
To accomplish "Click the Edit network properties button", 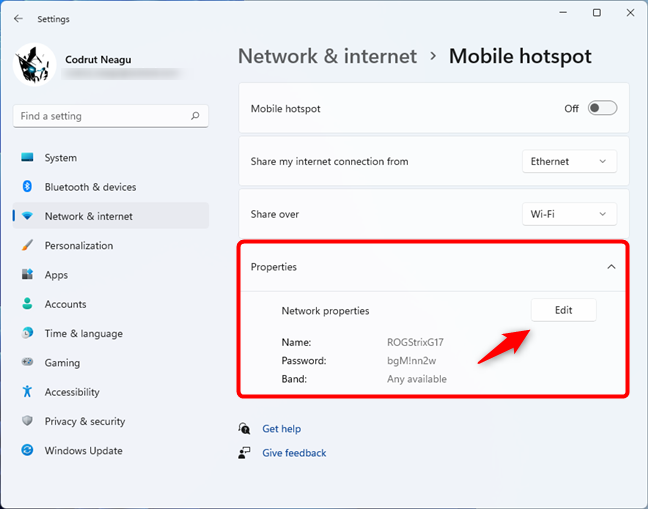I will [x=563, y=310].
